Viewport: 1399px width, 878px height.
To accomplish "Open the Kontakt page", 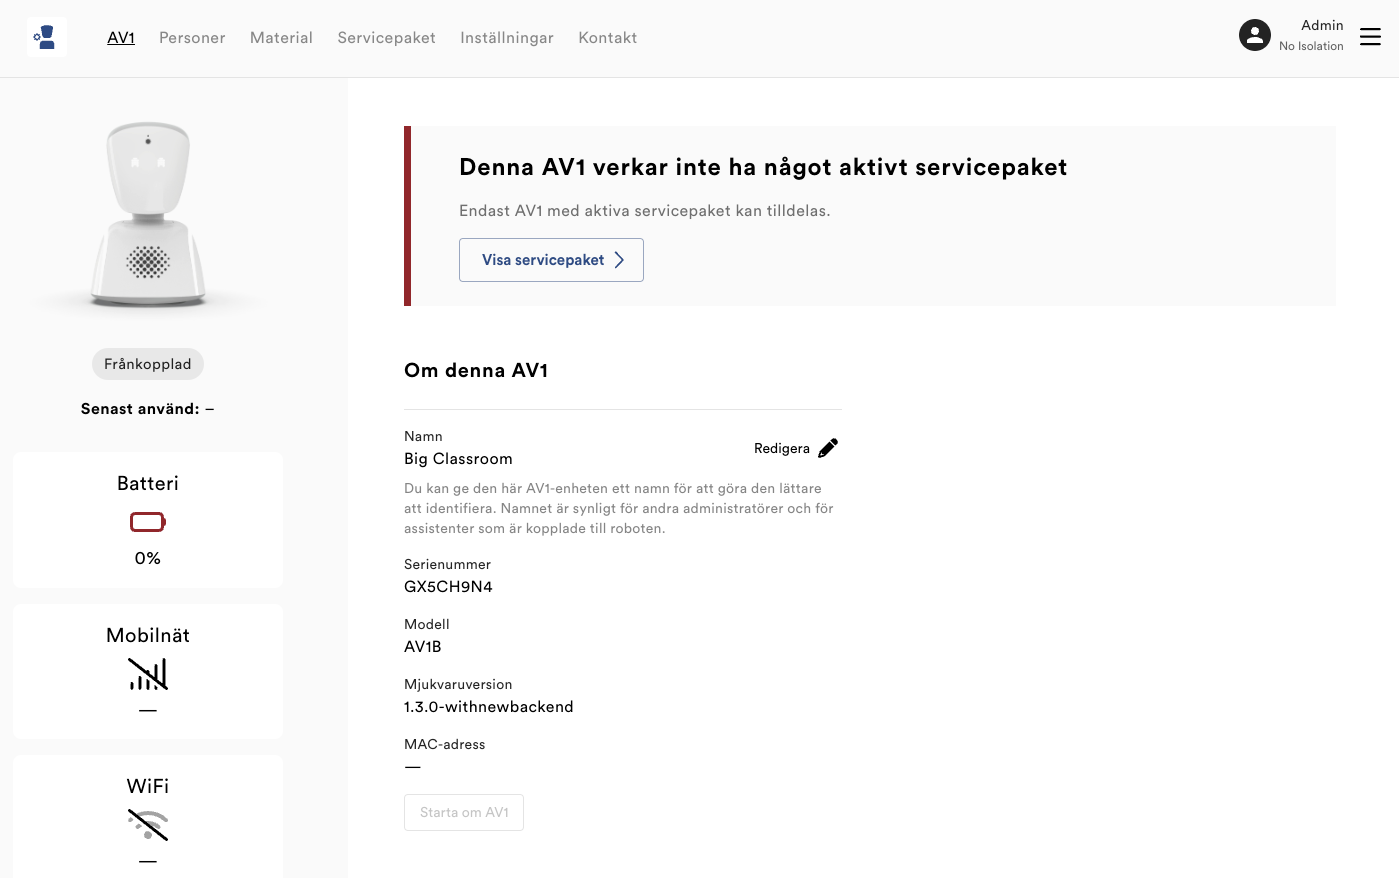I will 608,38.
